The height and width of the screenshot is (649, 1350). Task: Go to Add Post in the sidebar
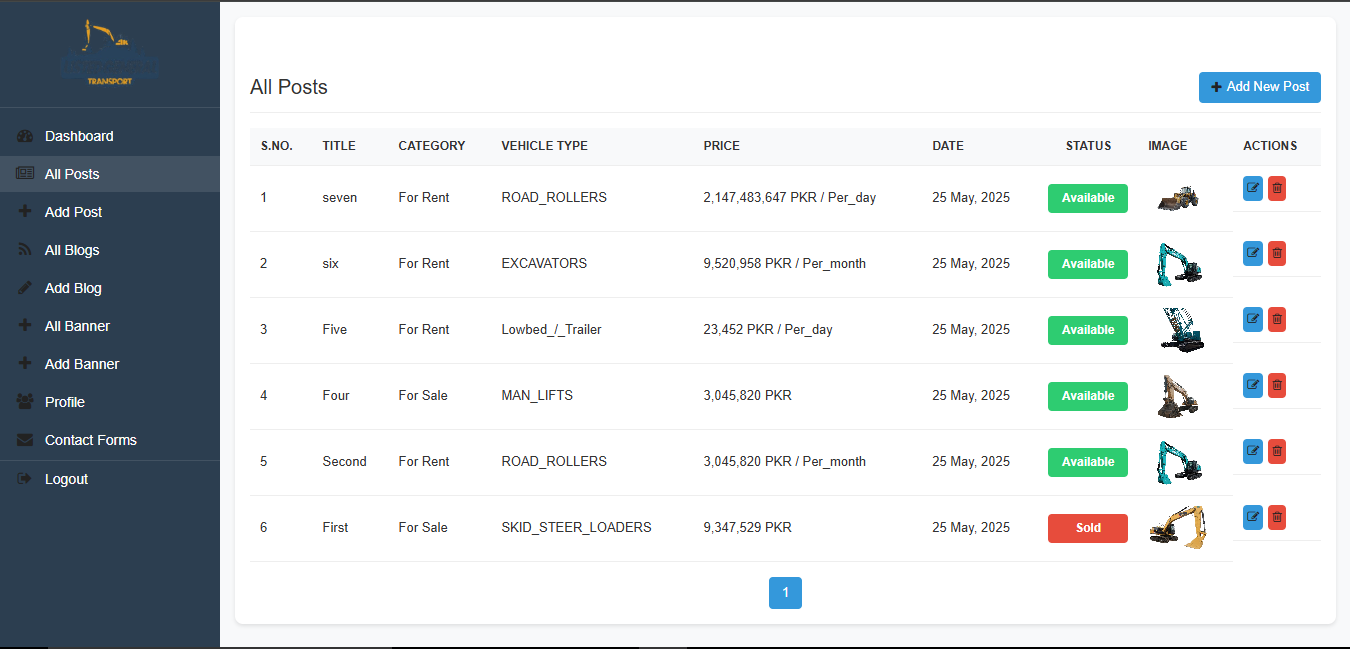pyautogui.click(x=110, y=212)
